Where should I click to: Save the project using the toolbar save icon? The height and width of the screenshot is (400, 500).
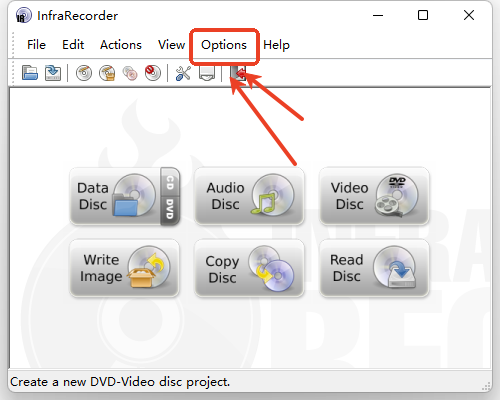click(53, 73)
